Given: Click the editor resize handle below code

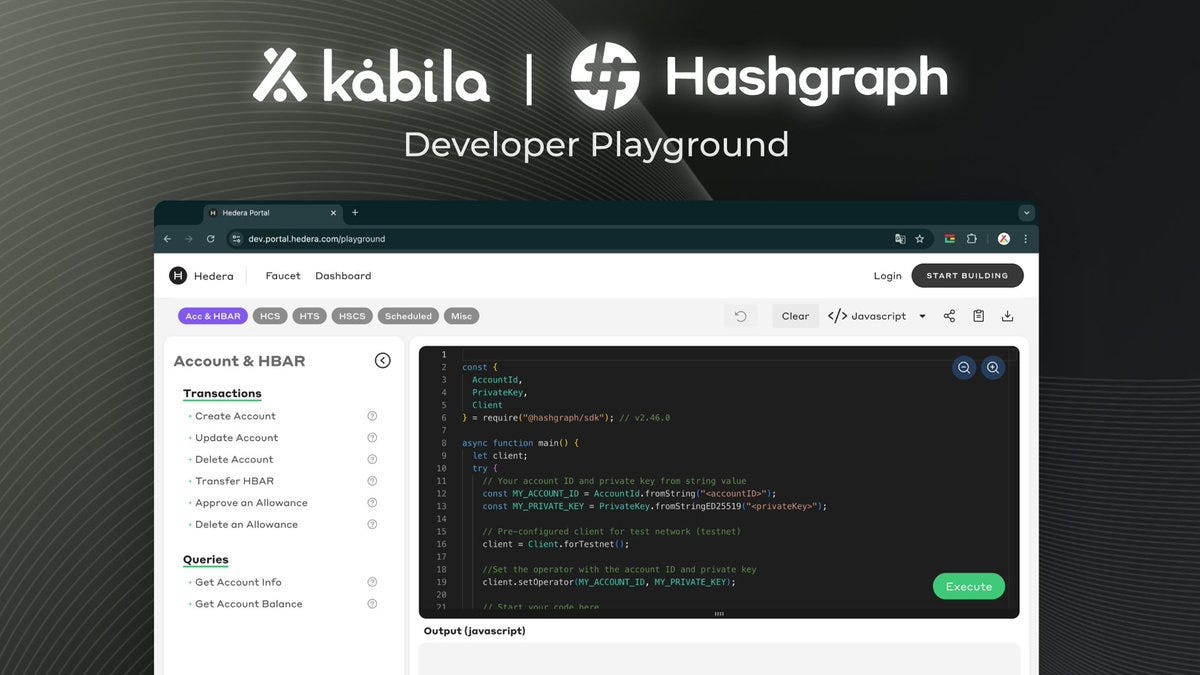Looking at the screenshot, I should point(719,614).
